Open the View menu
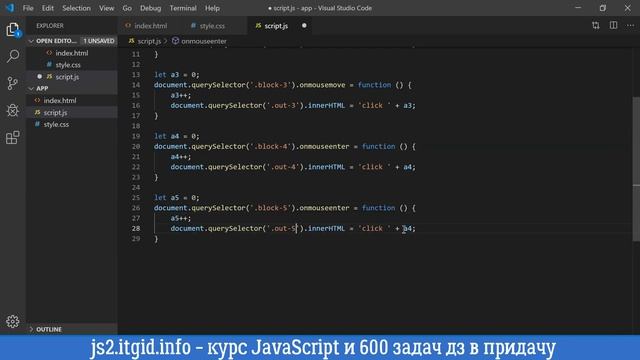Viewport: 640px width, 360px height. tap(107, 8)
